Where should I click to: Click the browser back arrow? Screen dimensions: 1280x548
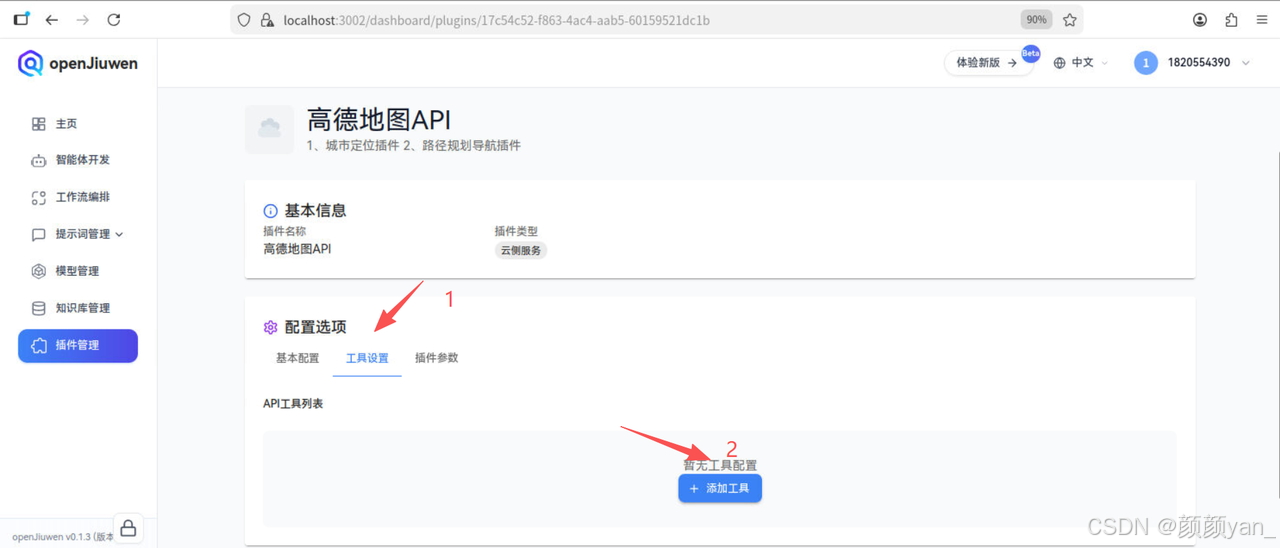[52, 20]
